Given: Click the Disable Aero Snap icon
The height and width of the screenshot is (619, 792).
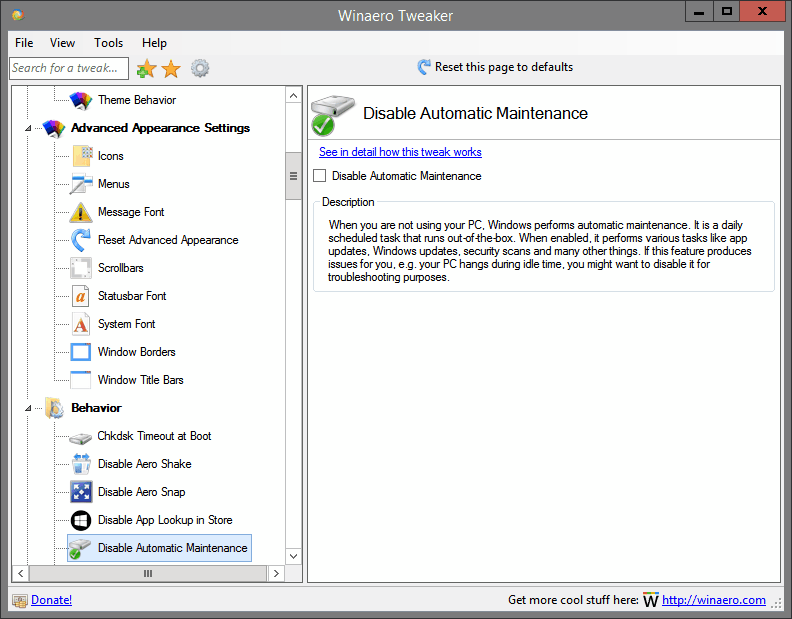Looking at the screenshot, I should pyautogui.click(x=81, y=492).
